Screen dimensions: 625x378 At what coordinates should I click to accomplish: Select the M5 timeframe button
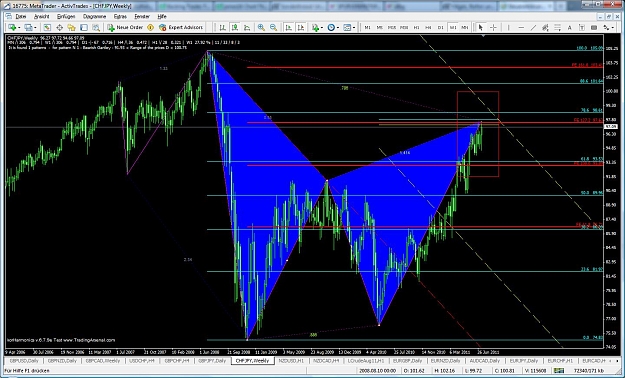pyautogui.click(x=380, y=28)
